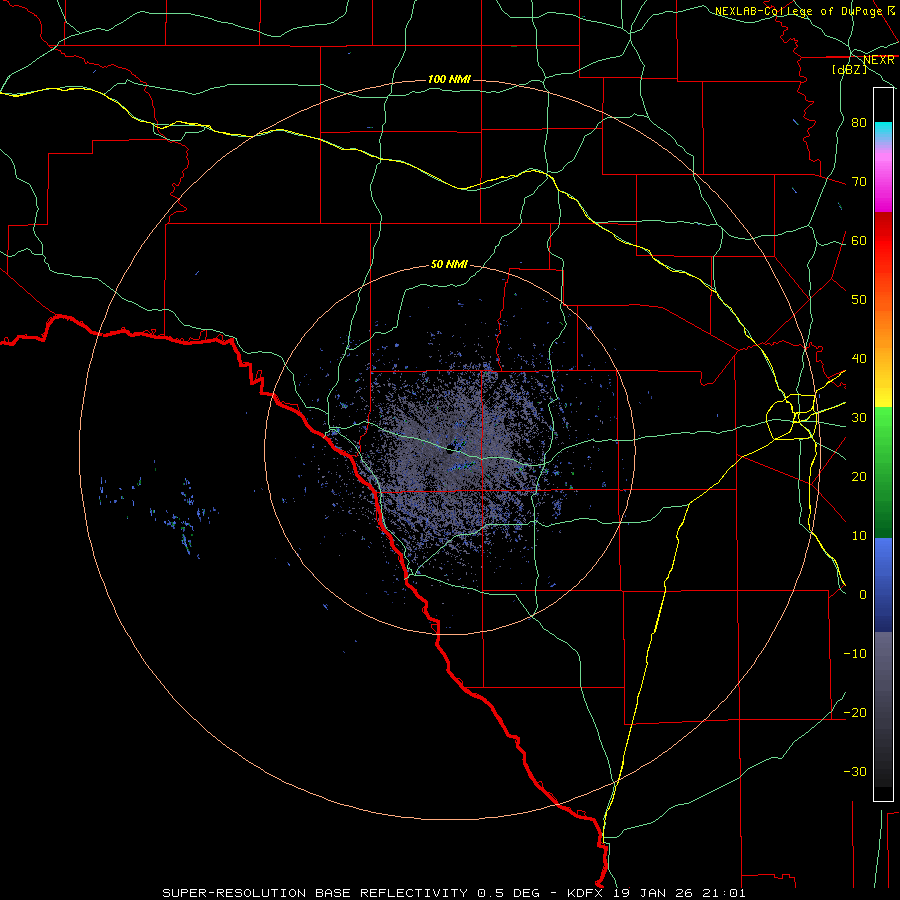The width and height of the screenshot is (900, 900).
Task: Click the "NEXR" label above the scale
Action: pos(879,60)
